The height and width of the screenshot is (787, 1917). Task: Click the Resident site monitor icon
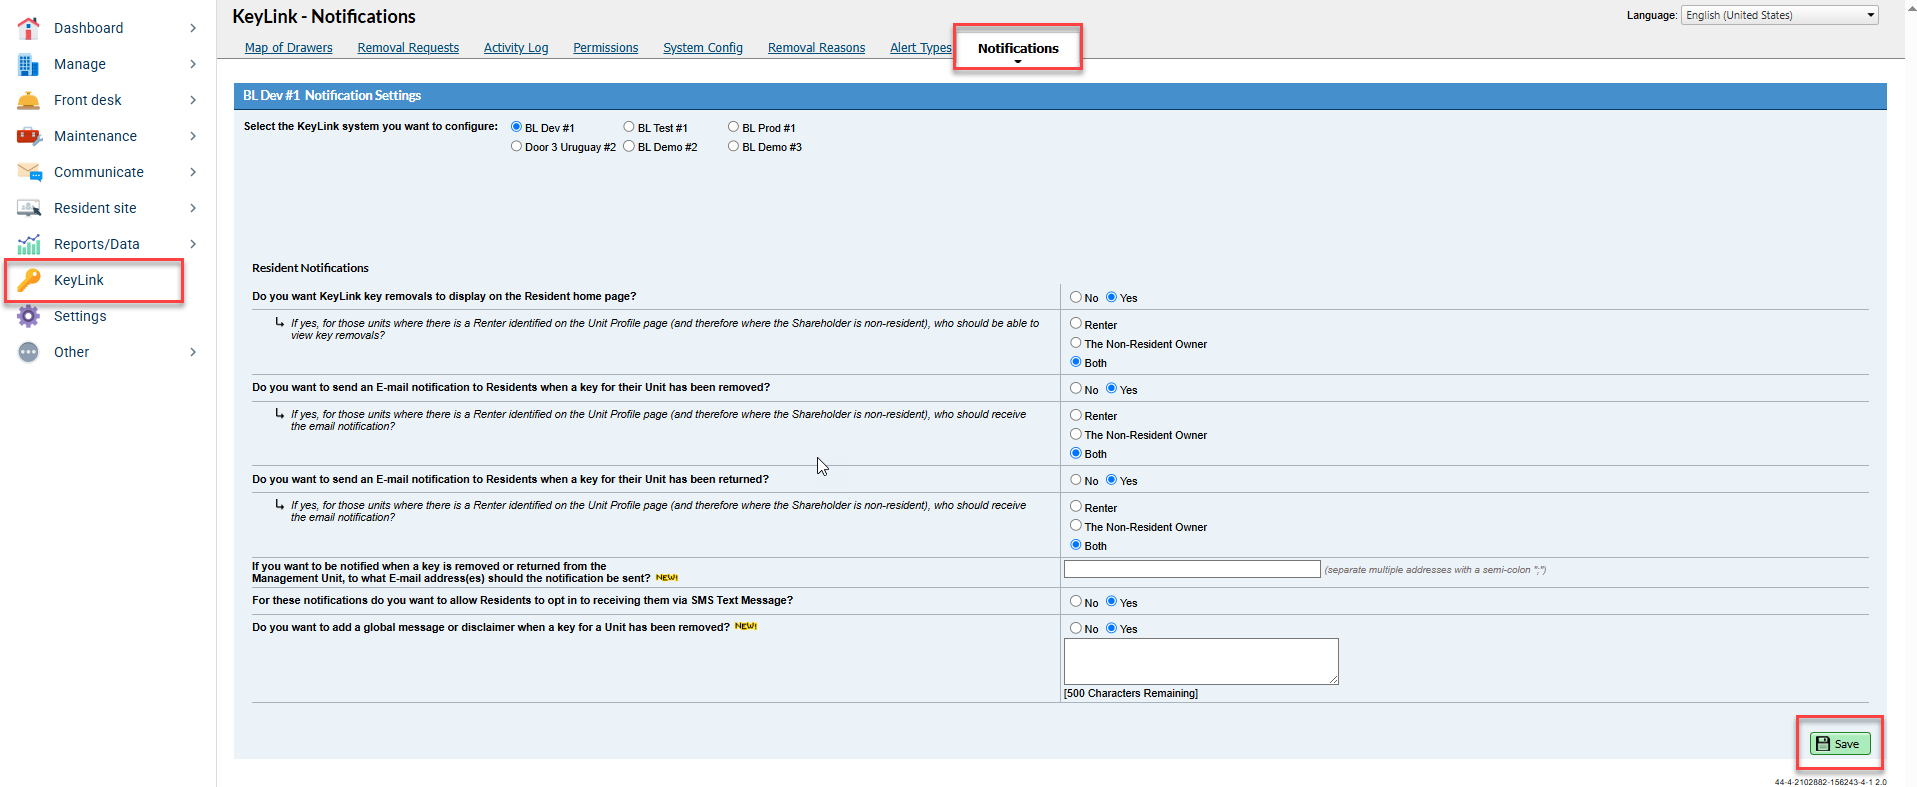[29, 208]
